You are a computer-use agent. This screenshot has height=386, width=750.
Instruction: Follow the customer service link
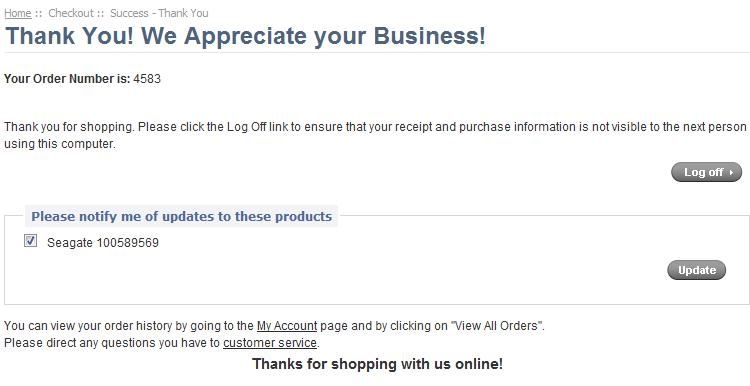coord(270,343)
